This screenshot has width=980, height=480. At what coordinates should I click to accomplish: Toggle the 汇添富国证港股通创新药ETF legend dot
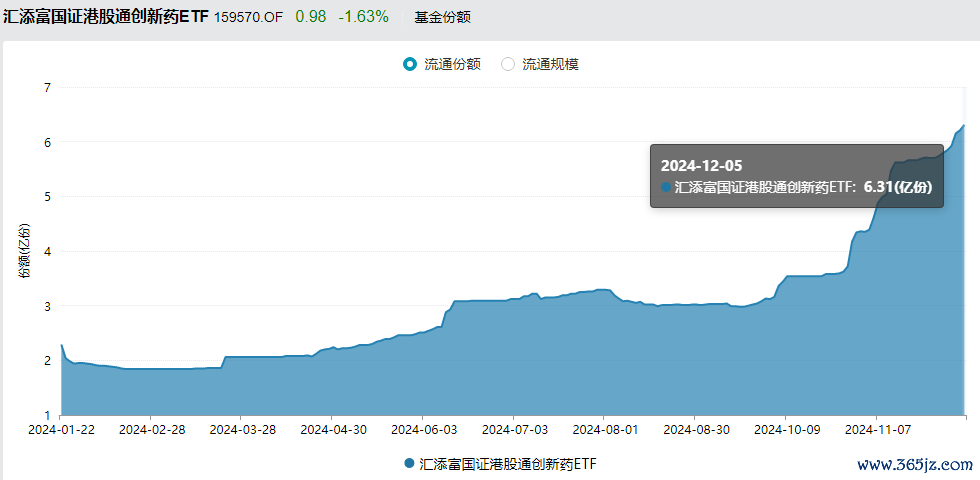point(409,463)
